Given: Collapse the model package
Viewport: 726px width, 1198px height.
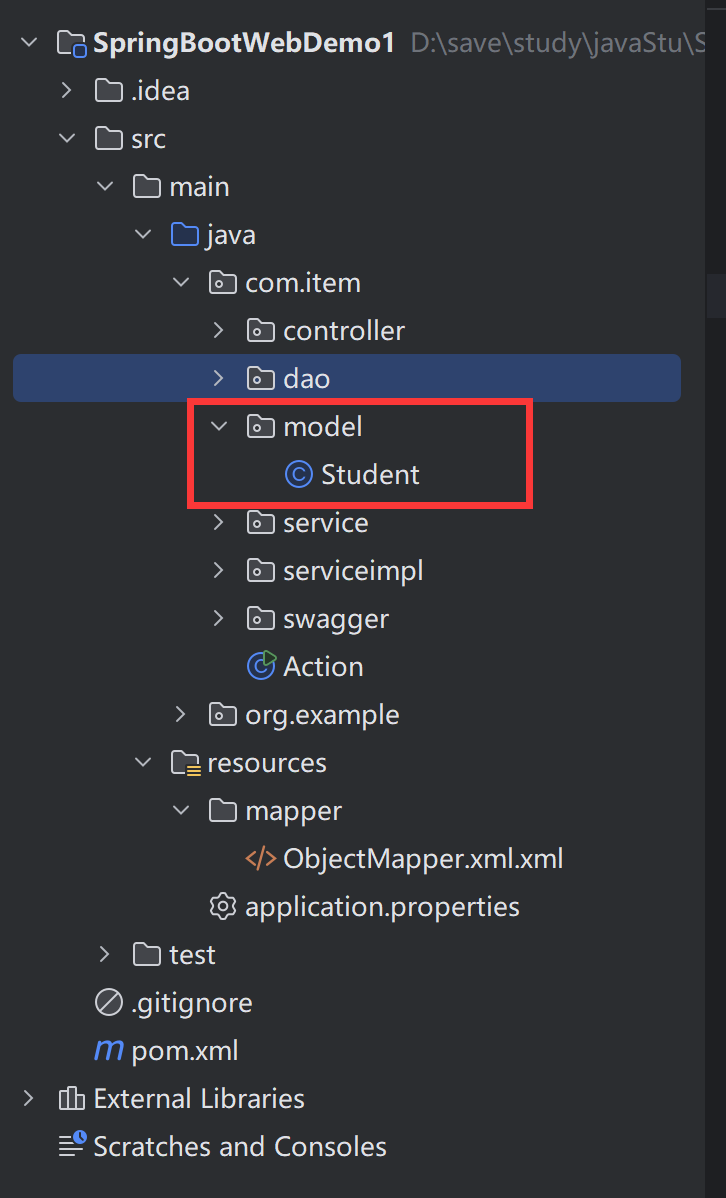Looking at the screenshot, I should (218, 427).
